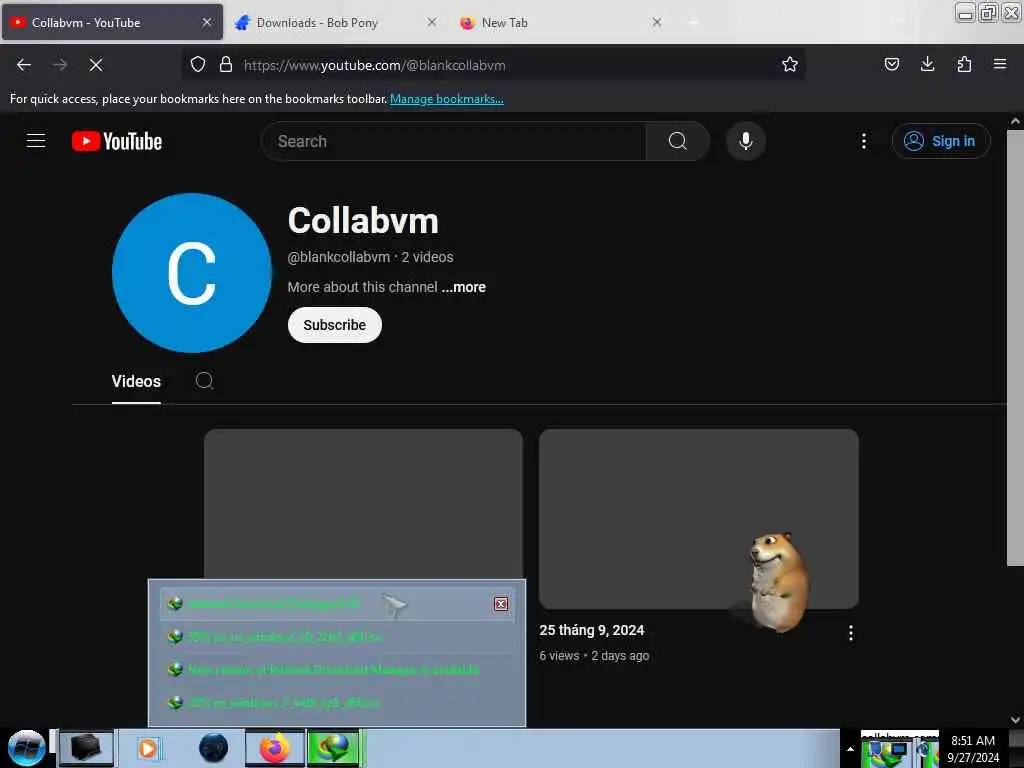Click the YouTube search magnifier button
Screen dimensions: 1024x768
tap(677, 141)
